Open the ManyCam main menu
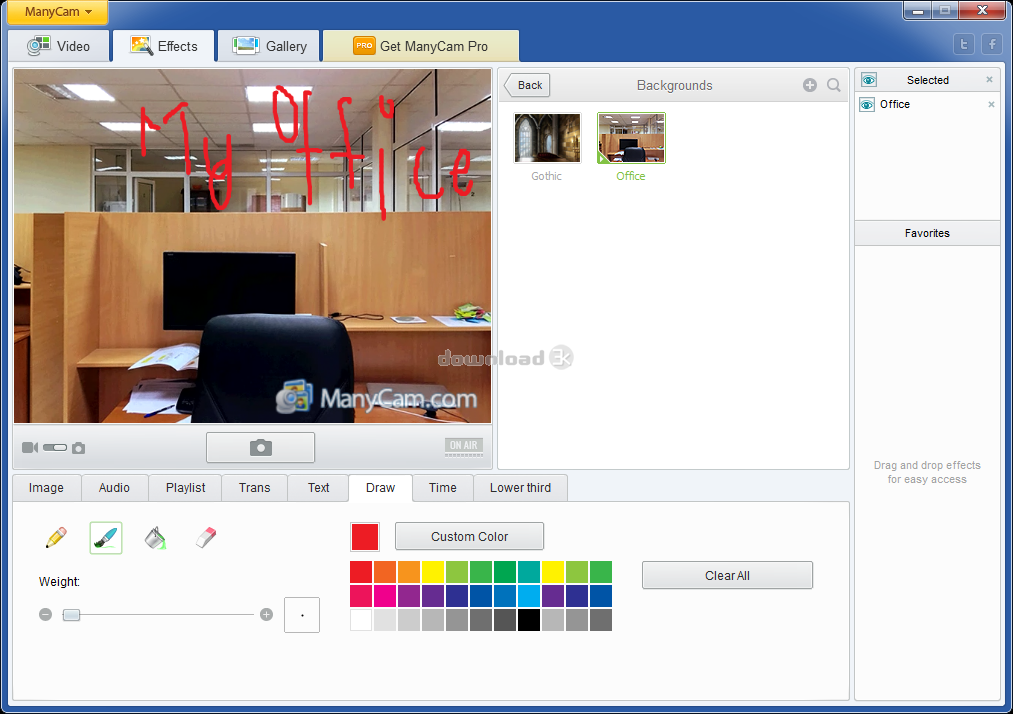Screen dimensions: 1013x714 click(x=57, y=13)
